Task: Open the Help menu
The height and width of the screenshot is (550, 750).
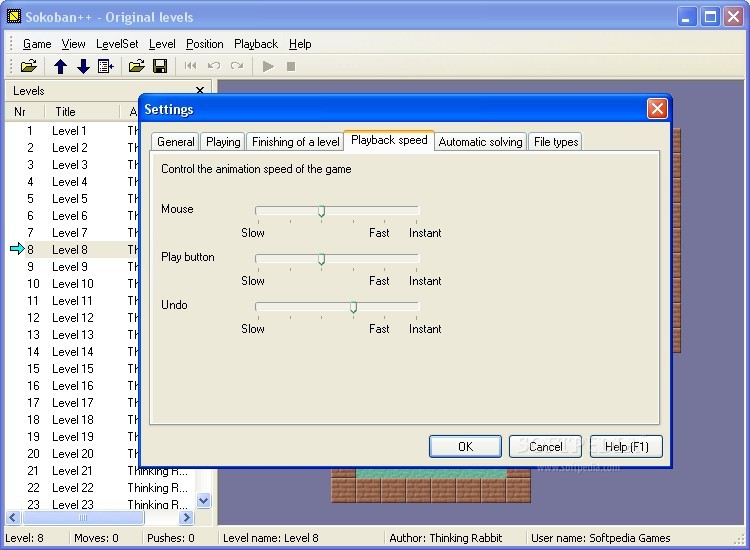Action: 300,44
